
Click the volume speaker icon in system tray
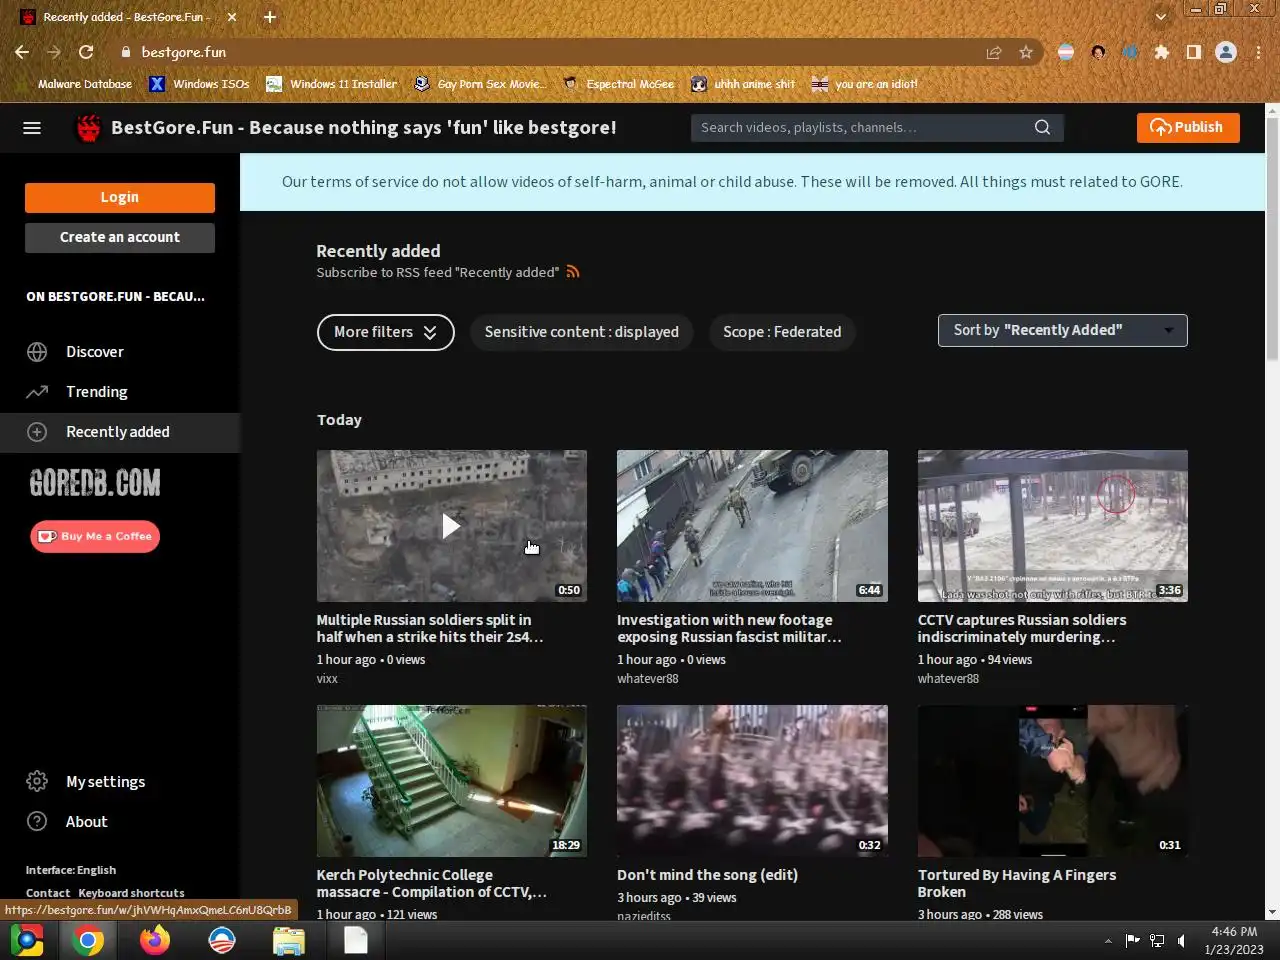[1182, 940]
